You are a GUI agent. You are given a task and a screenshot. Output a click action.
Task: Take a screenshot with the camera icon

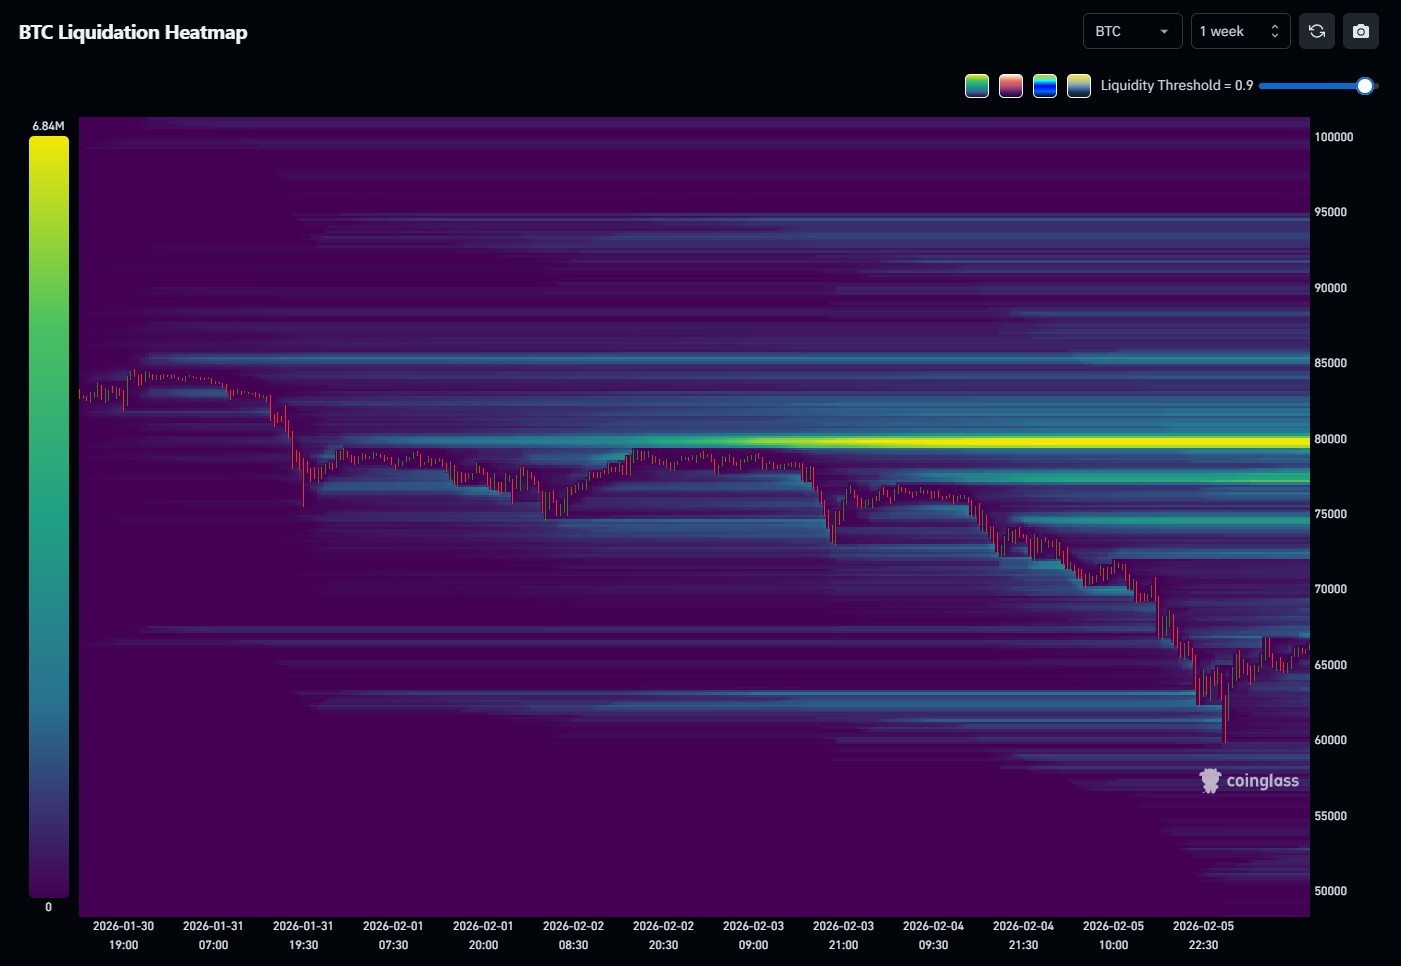tap(1361, 31)
